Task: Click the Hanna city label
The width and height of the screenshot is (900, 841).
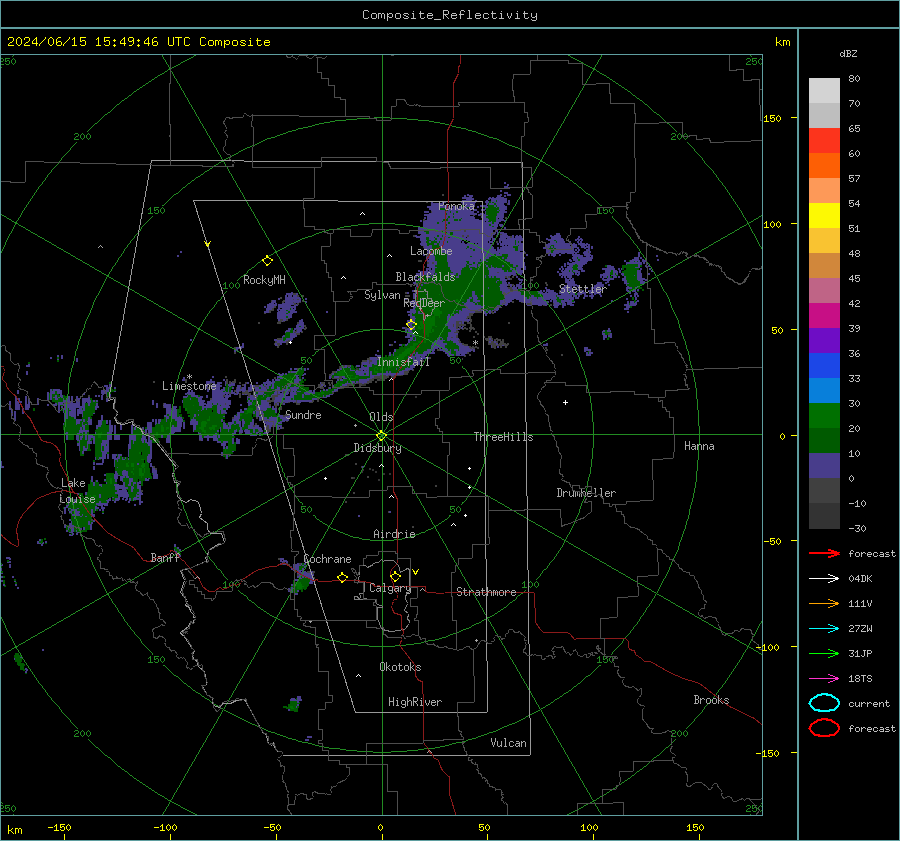Action: (x=699, y=446)
